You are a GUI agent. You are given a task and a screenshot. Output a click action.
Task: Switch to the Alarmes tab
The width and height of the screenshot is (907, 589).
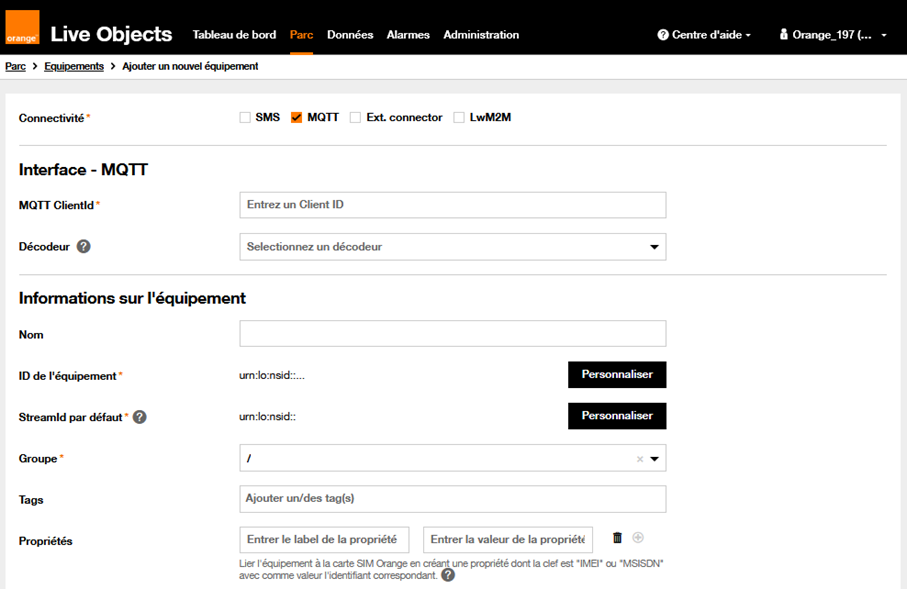[x=408, y=35]
